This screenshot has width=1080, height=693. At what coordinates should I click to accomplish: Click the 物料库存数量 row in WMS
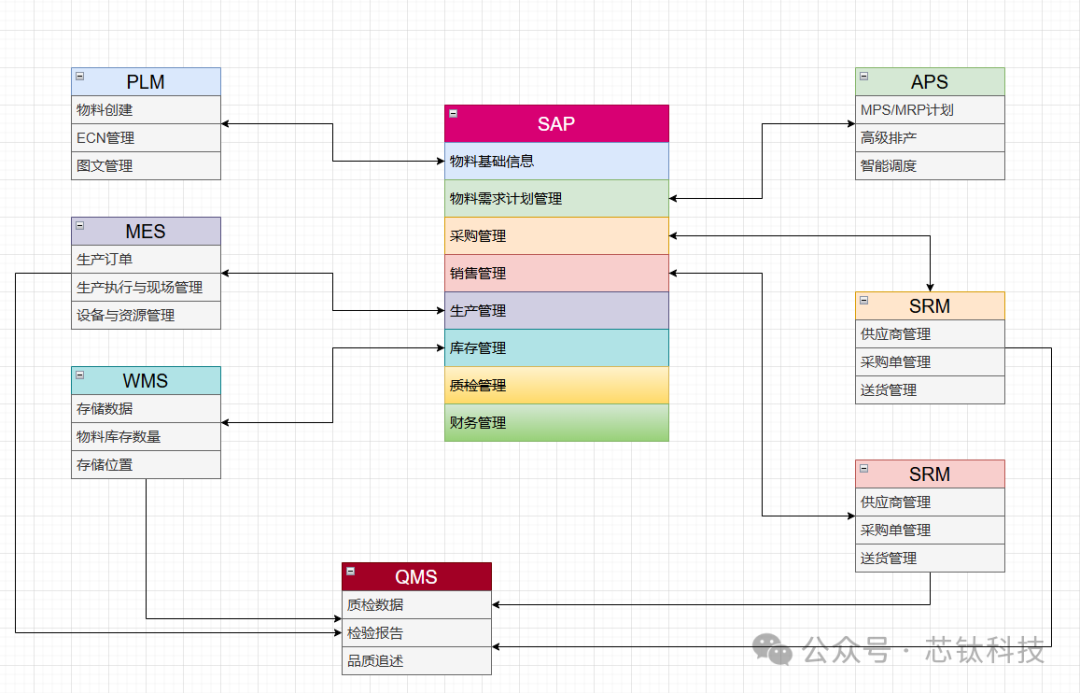click(x=146, y=436)
